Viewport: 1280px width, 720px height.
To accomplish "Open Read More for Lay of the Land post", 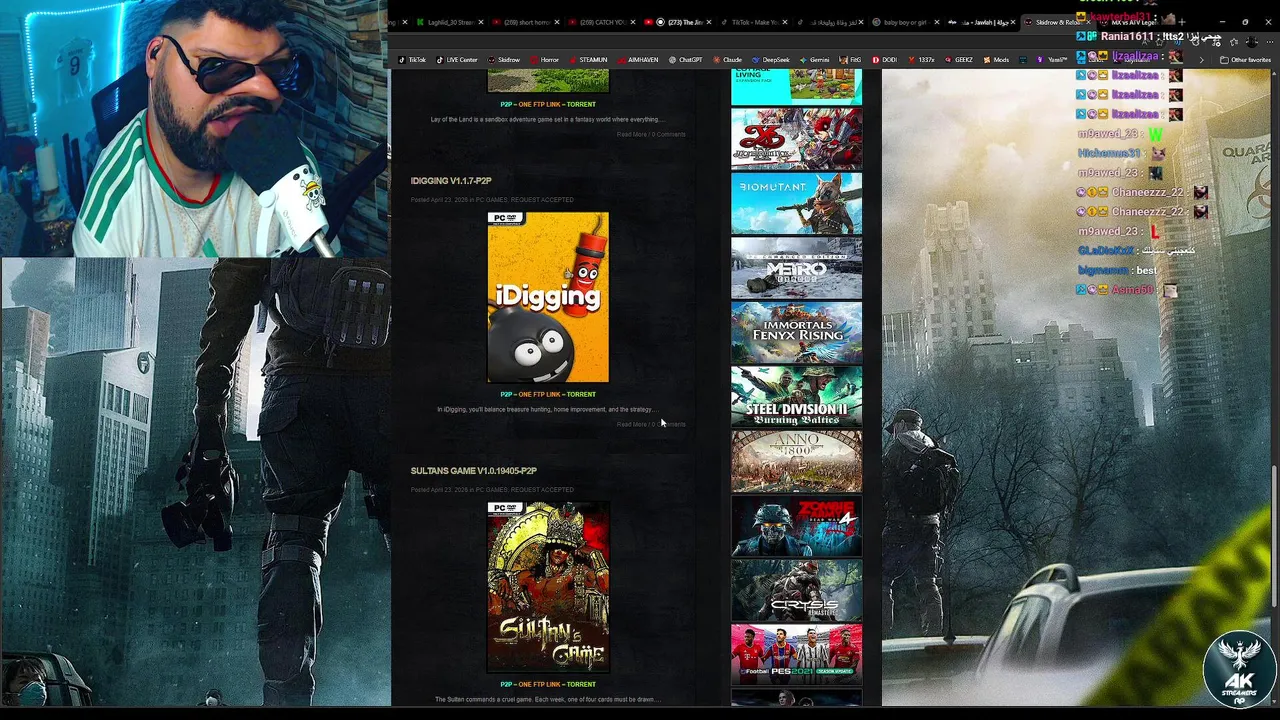I will (632, 134).
